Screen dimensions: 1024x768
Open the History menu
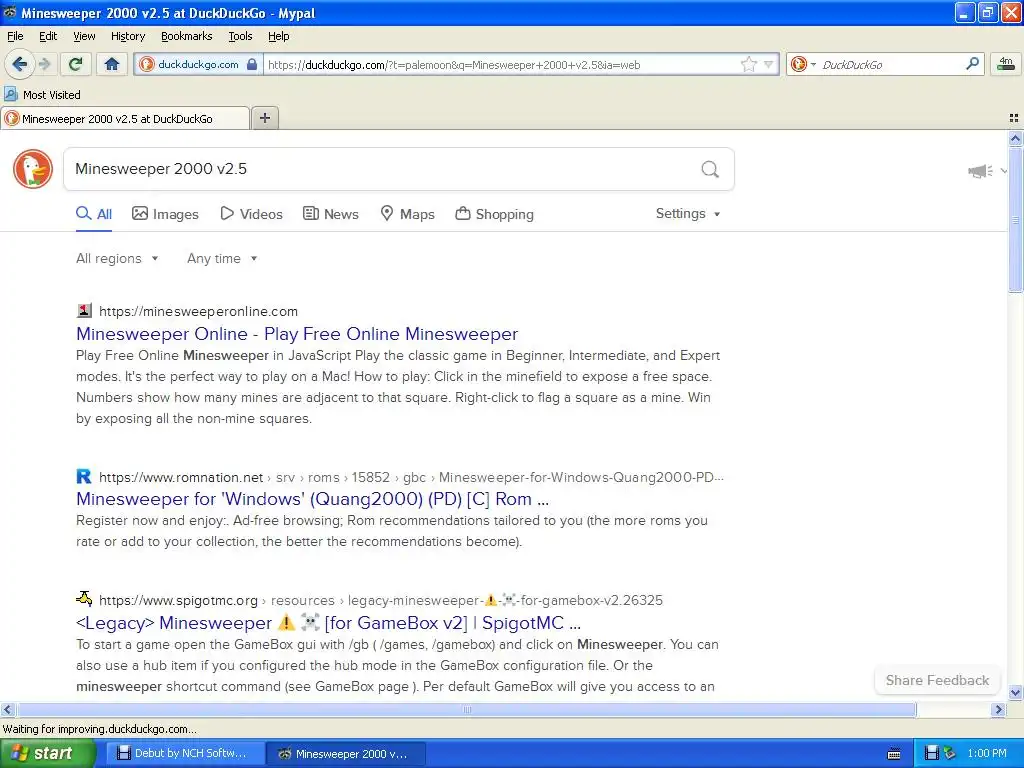(x=127, y=36)
